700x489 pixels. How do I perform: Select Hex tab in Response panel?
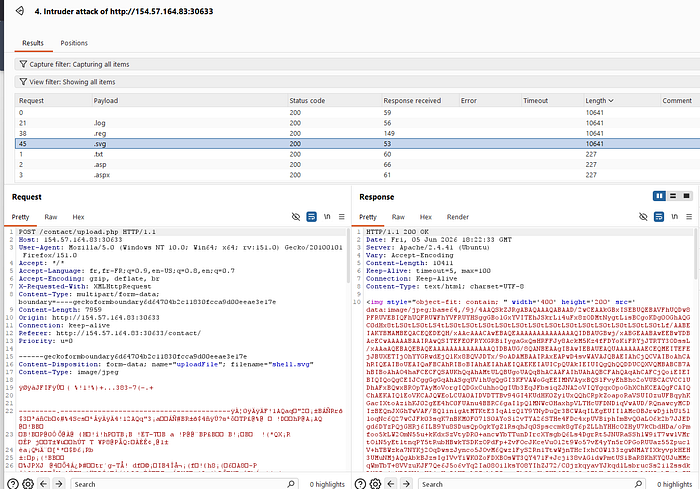click(x=425, y=217)
